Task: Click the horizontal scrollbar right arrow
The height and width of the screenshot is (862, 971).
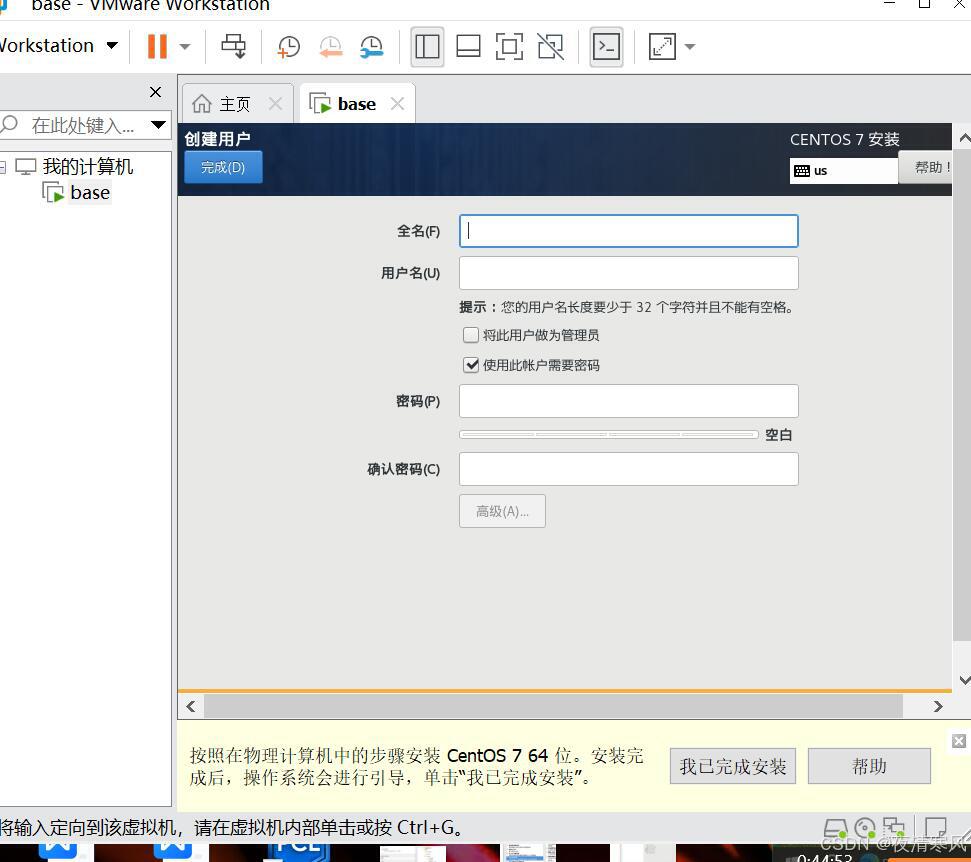Action: 938,707
